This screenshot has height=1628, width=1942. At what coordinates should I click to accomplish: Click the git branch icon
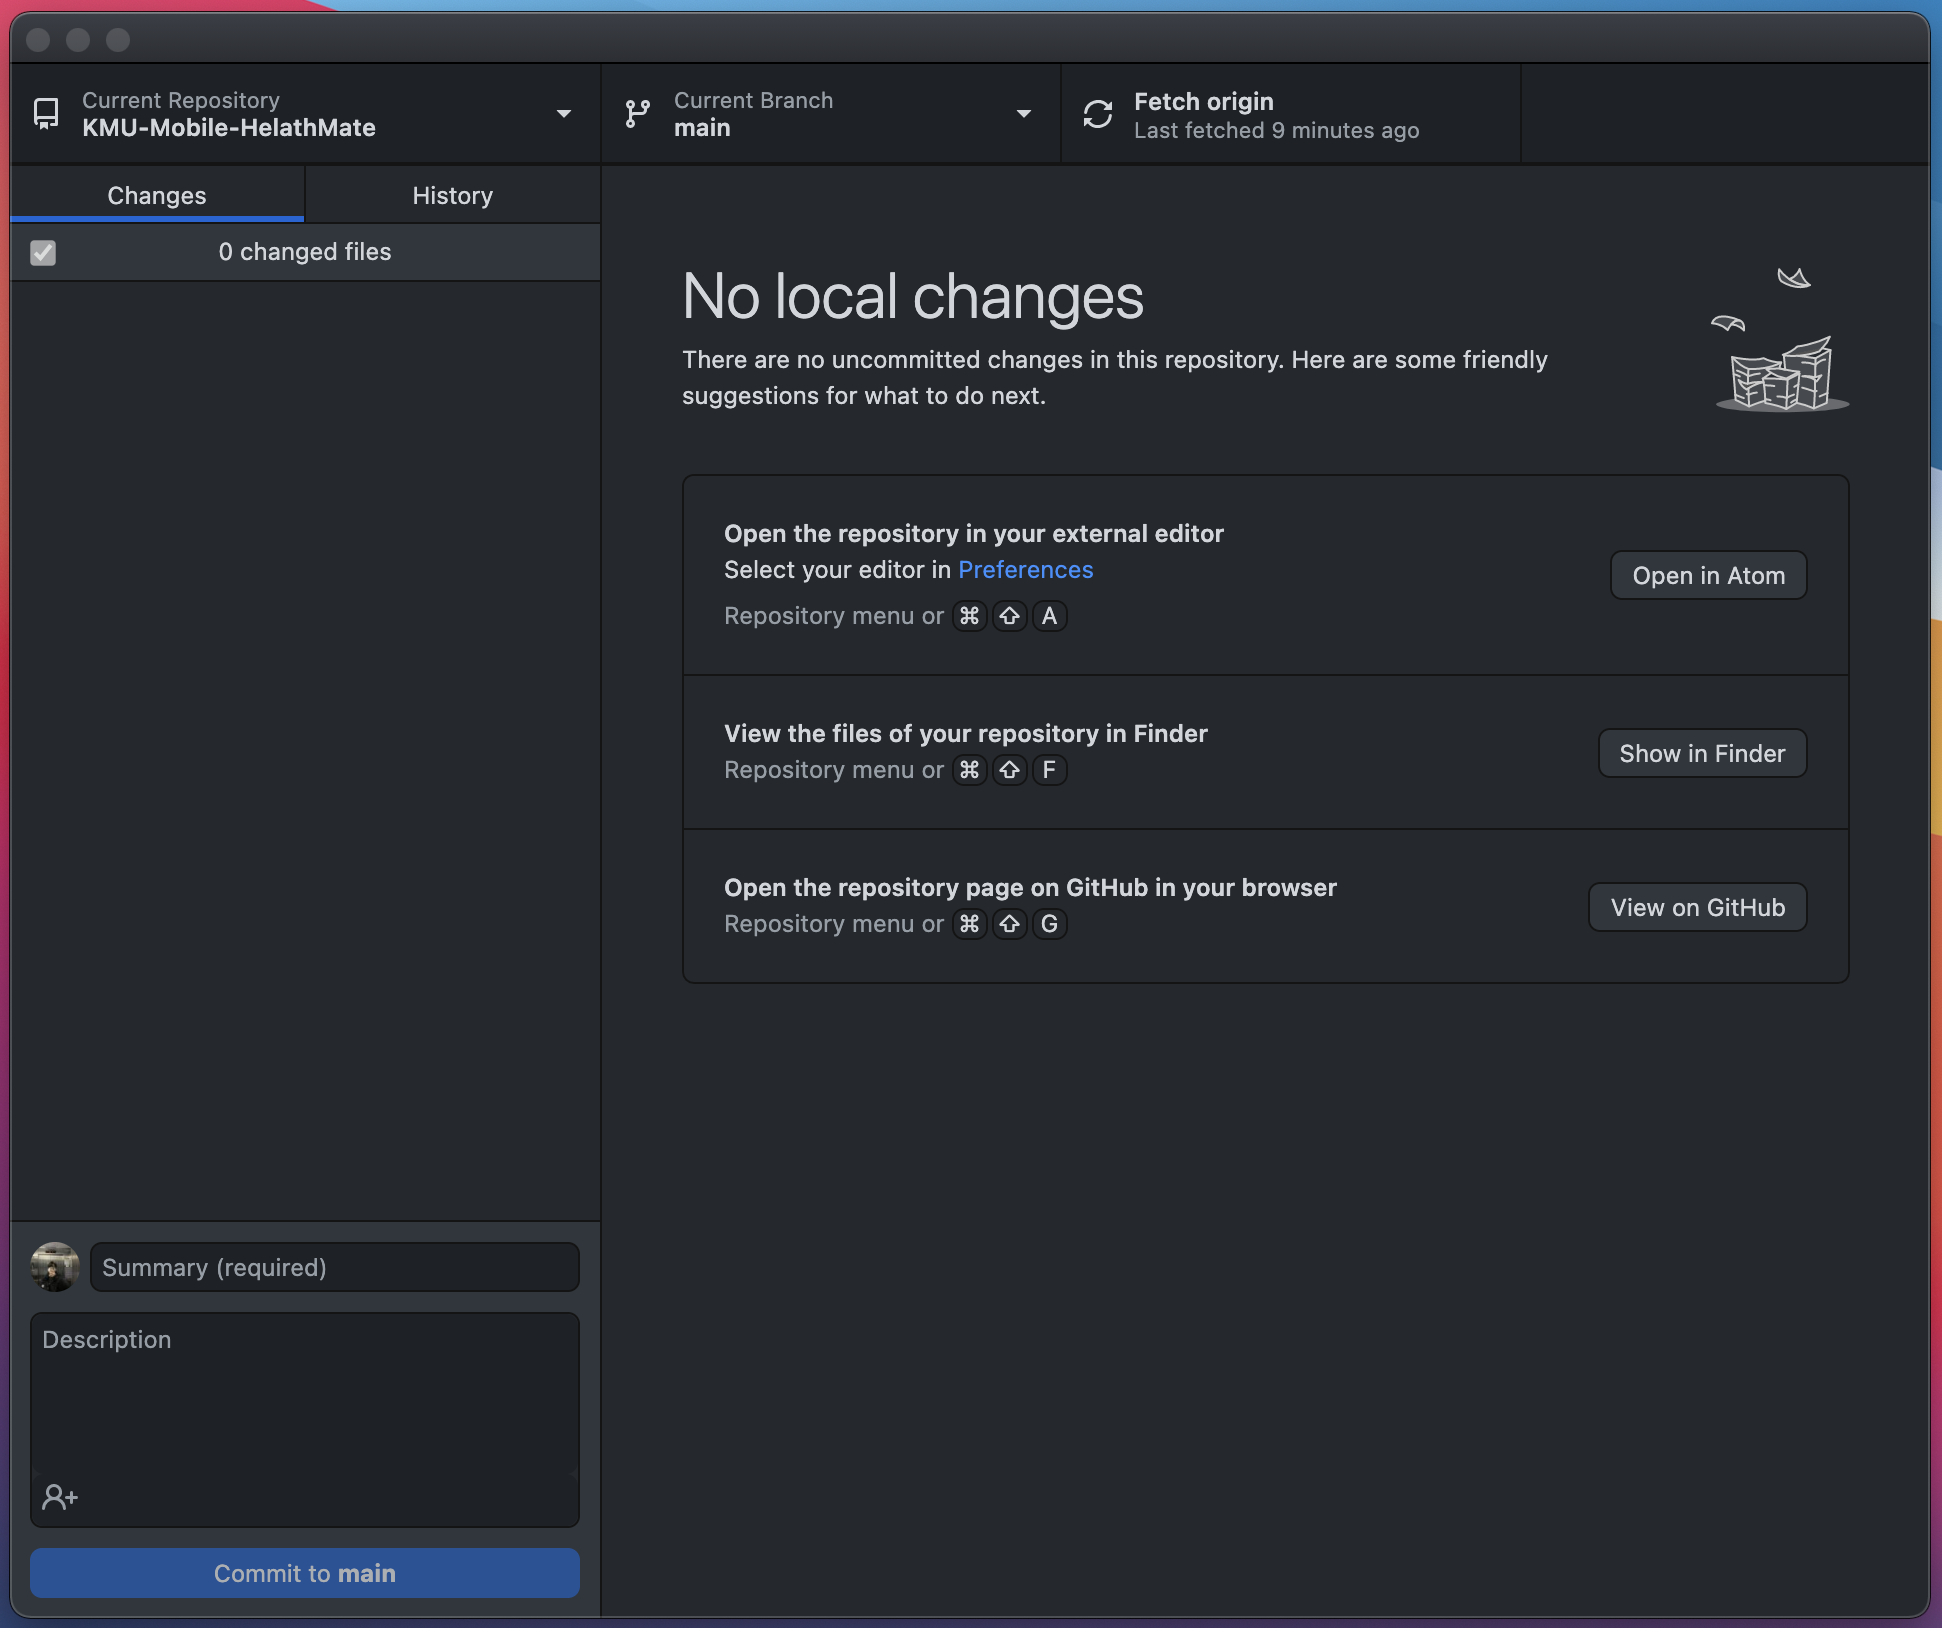(x=637, y=114)
